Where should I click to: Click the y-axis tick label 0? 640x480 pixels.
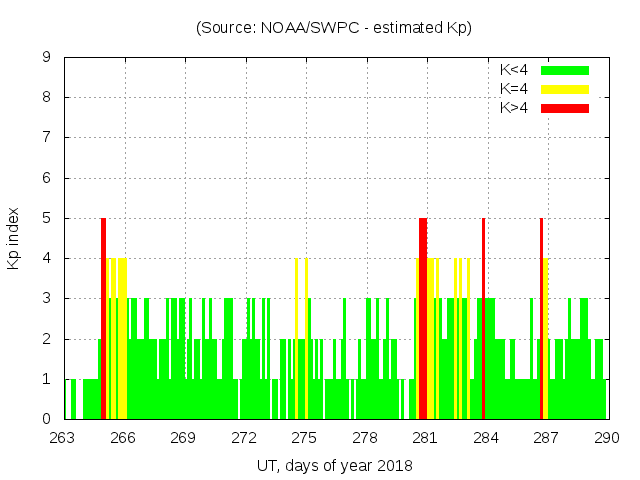click(x=47, y=419)
